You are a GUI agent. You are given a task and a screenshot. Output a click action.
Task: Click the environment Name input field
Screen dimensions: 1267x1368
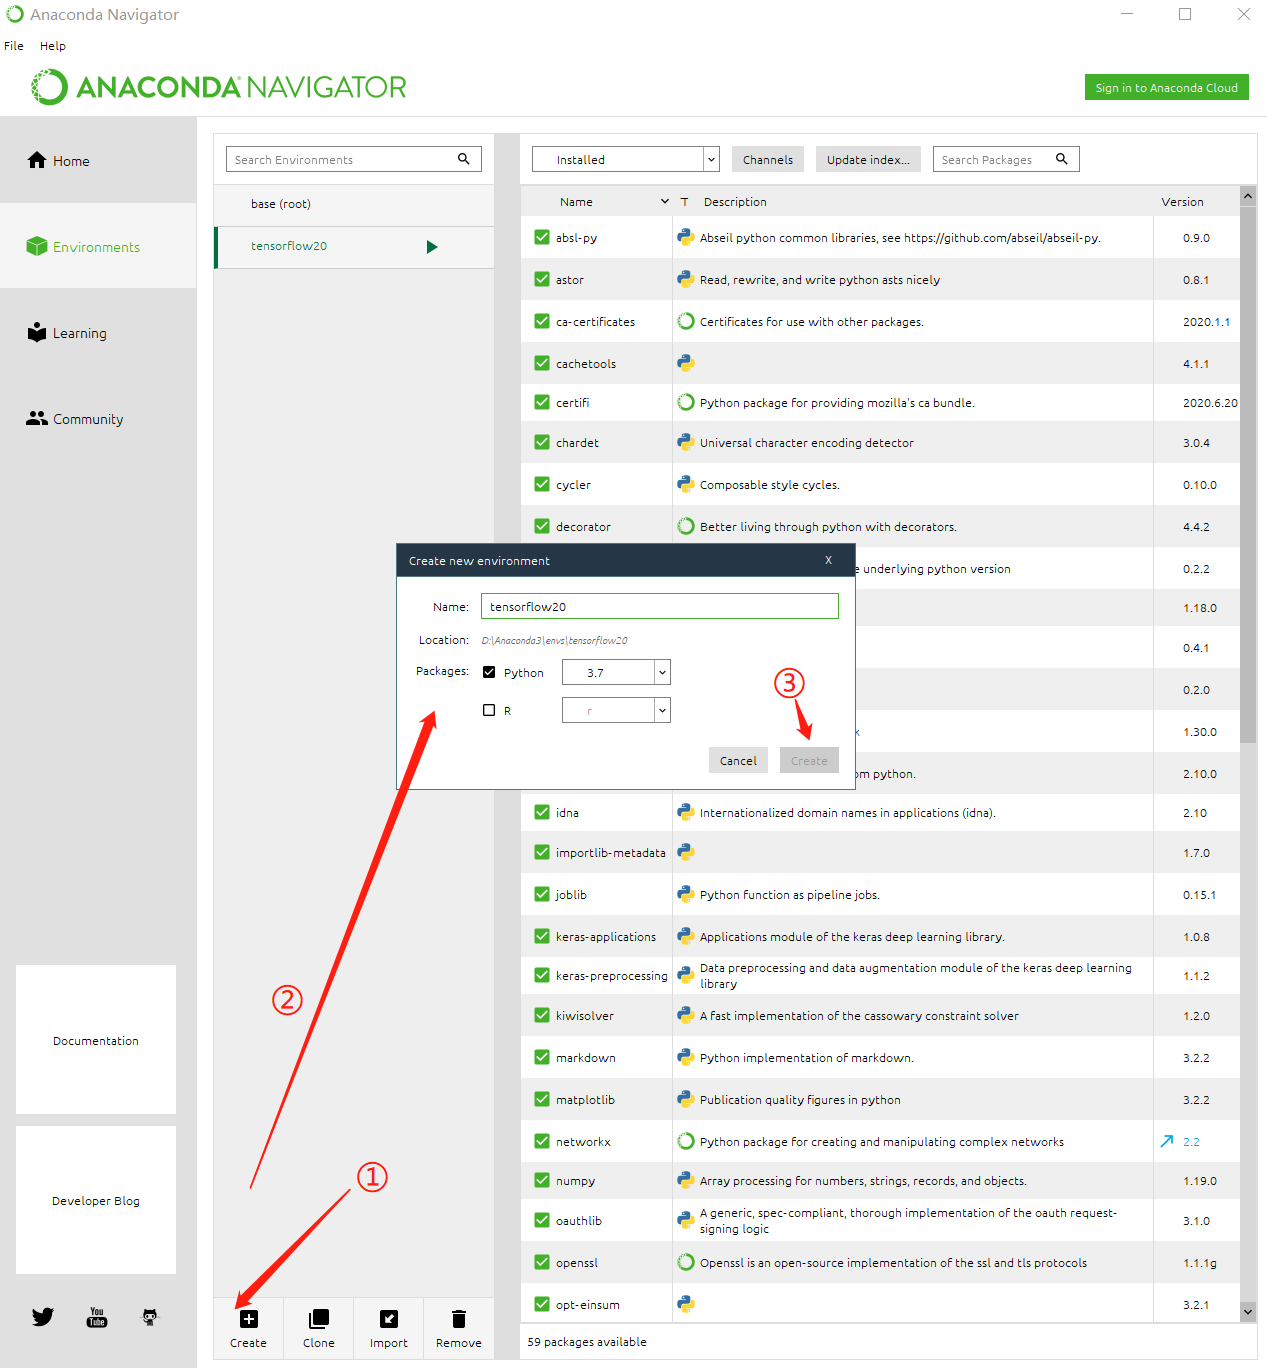pos(660,606)
